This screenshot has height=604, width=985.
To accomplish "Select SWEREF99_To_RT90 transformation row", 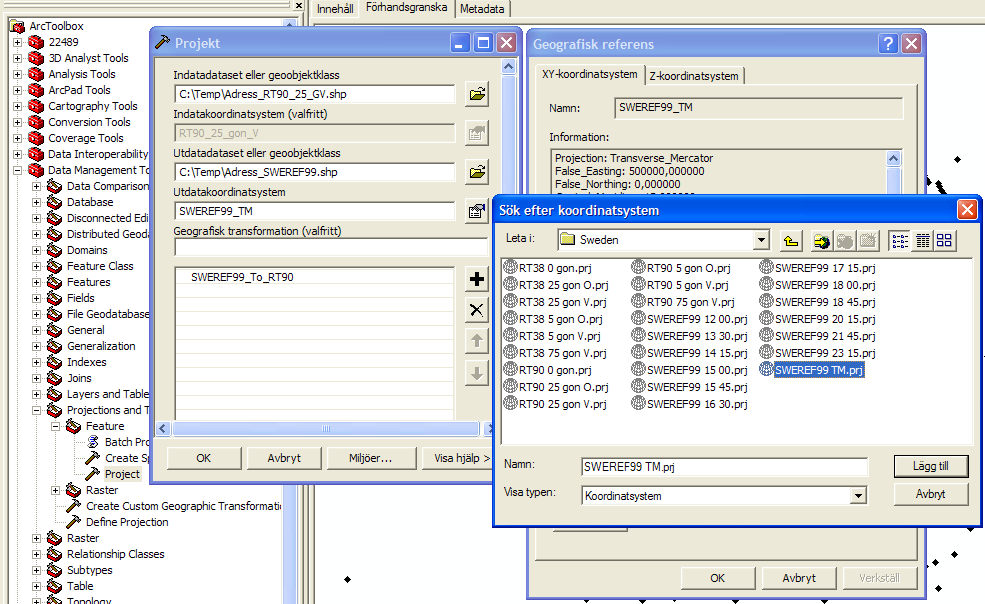I will click(x=314, y=277).
